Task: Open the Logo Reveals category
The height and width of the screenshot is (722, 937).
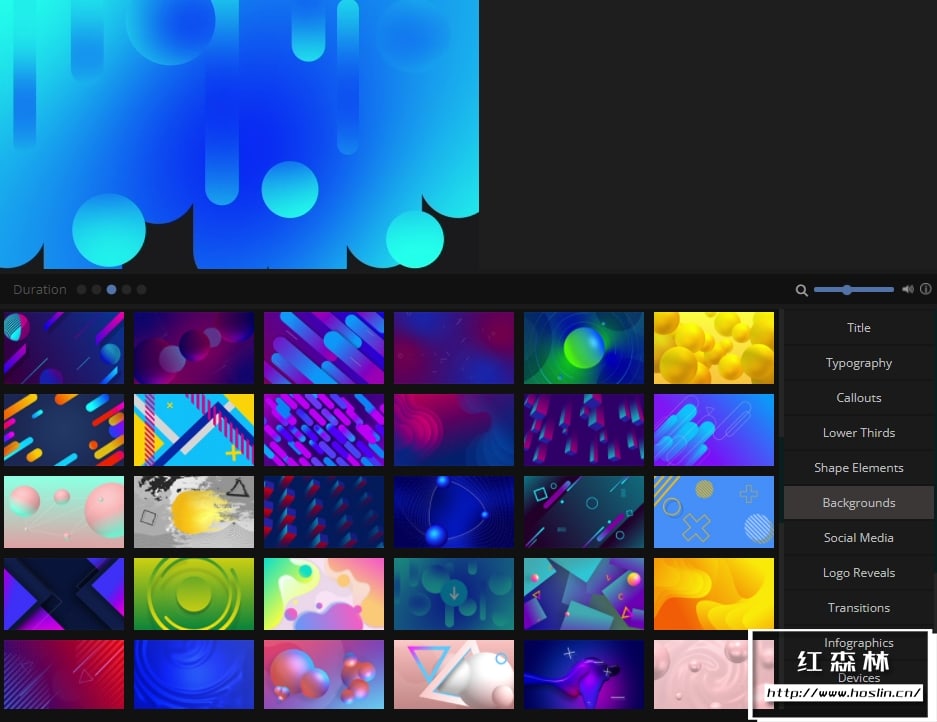Action: (x=858, y=573)
